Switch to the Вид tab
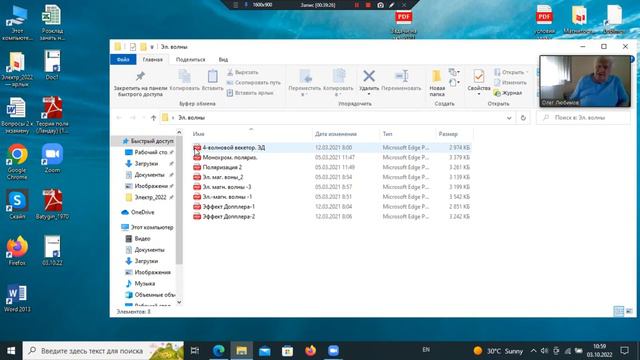 (223, 60)
